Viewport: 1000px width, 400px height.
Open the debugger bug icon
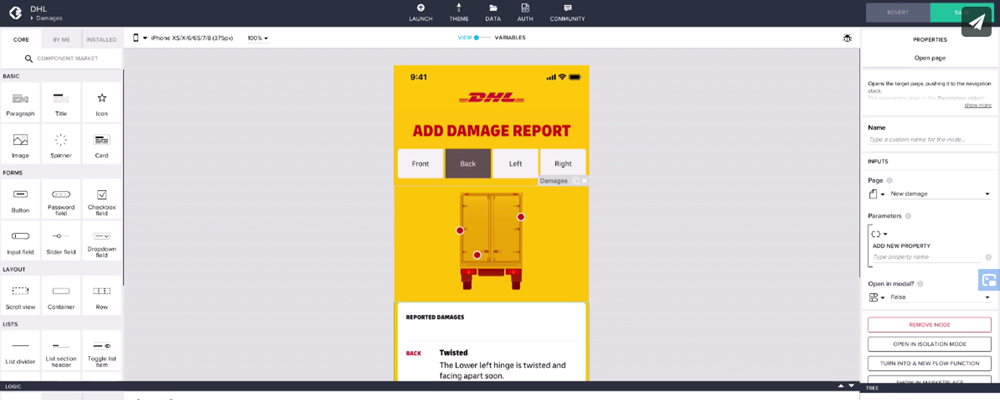847,38
